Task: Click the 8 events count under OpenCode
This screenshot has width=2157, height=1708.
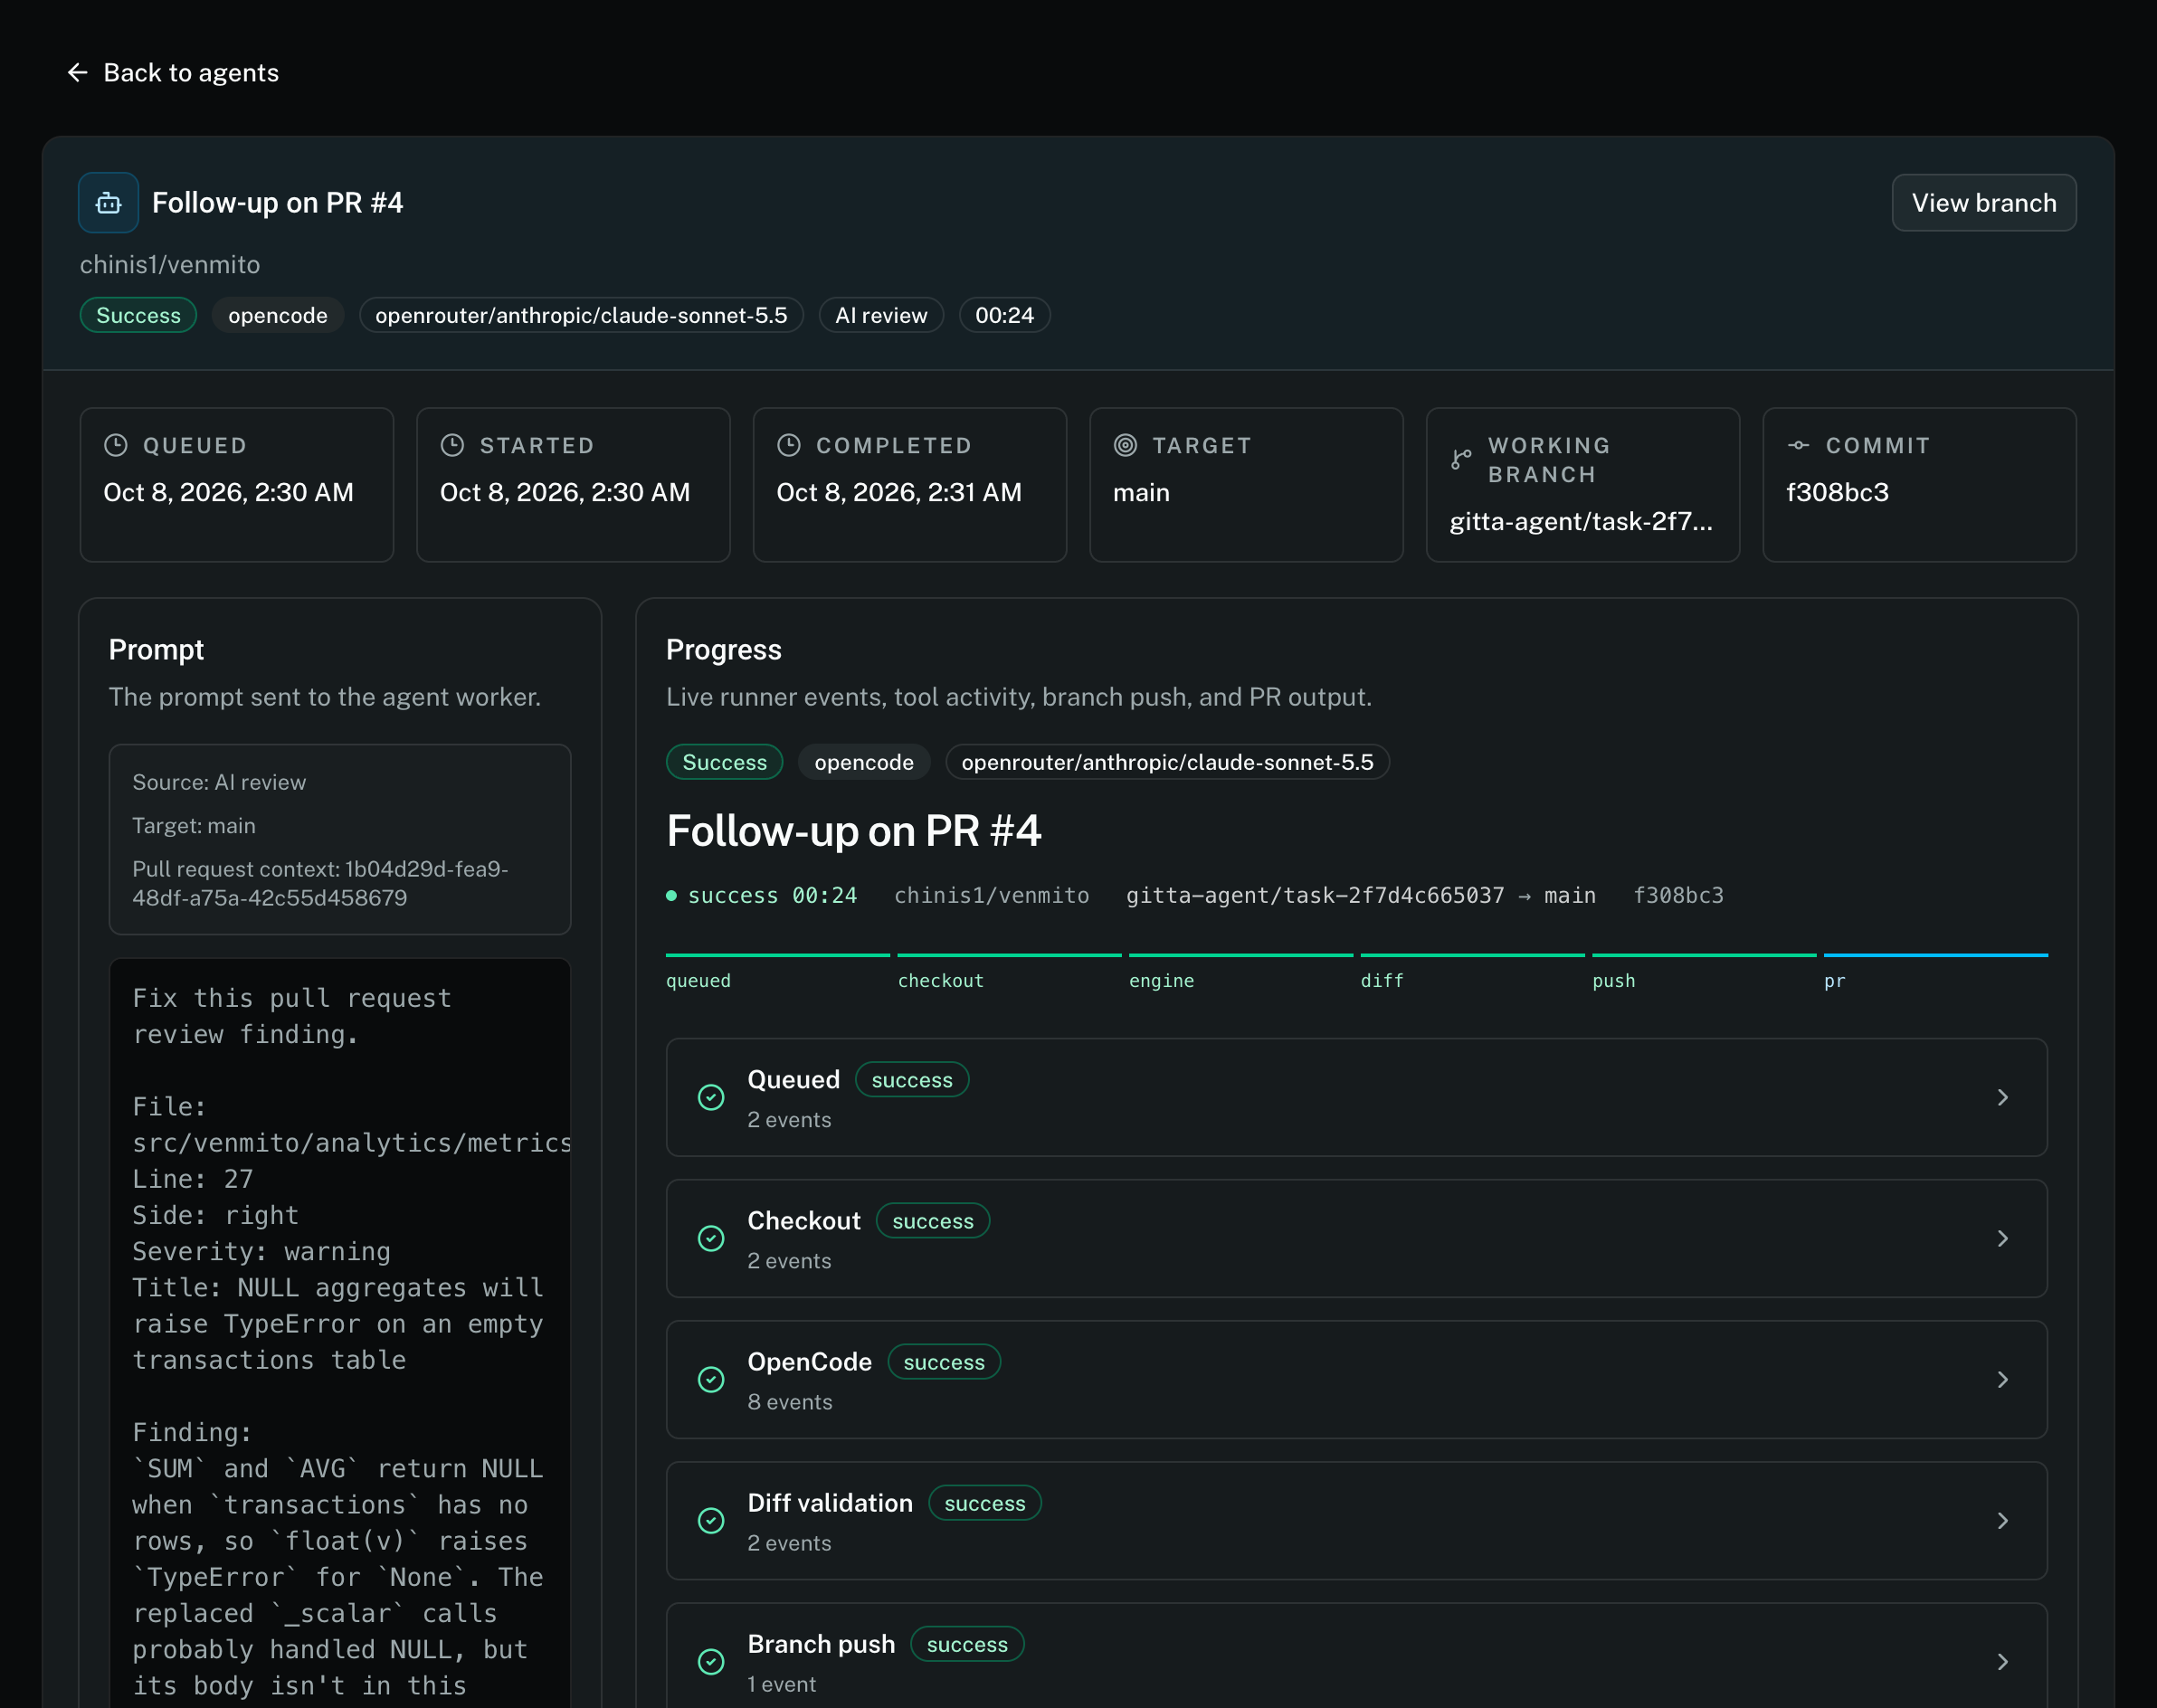Action: click(x=790, y=1403)
